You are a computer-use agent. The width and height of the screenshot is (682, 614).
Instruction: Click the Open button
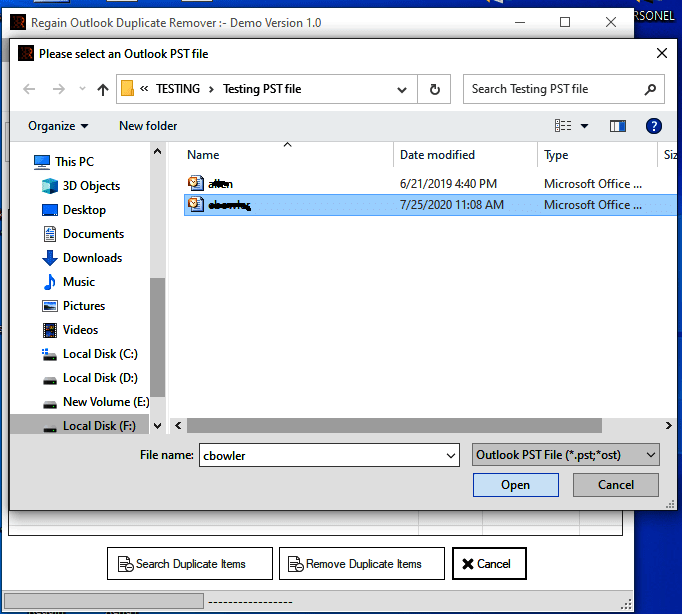tap(515, 485)
